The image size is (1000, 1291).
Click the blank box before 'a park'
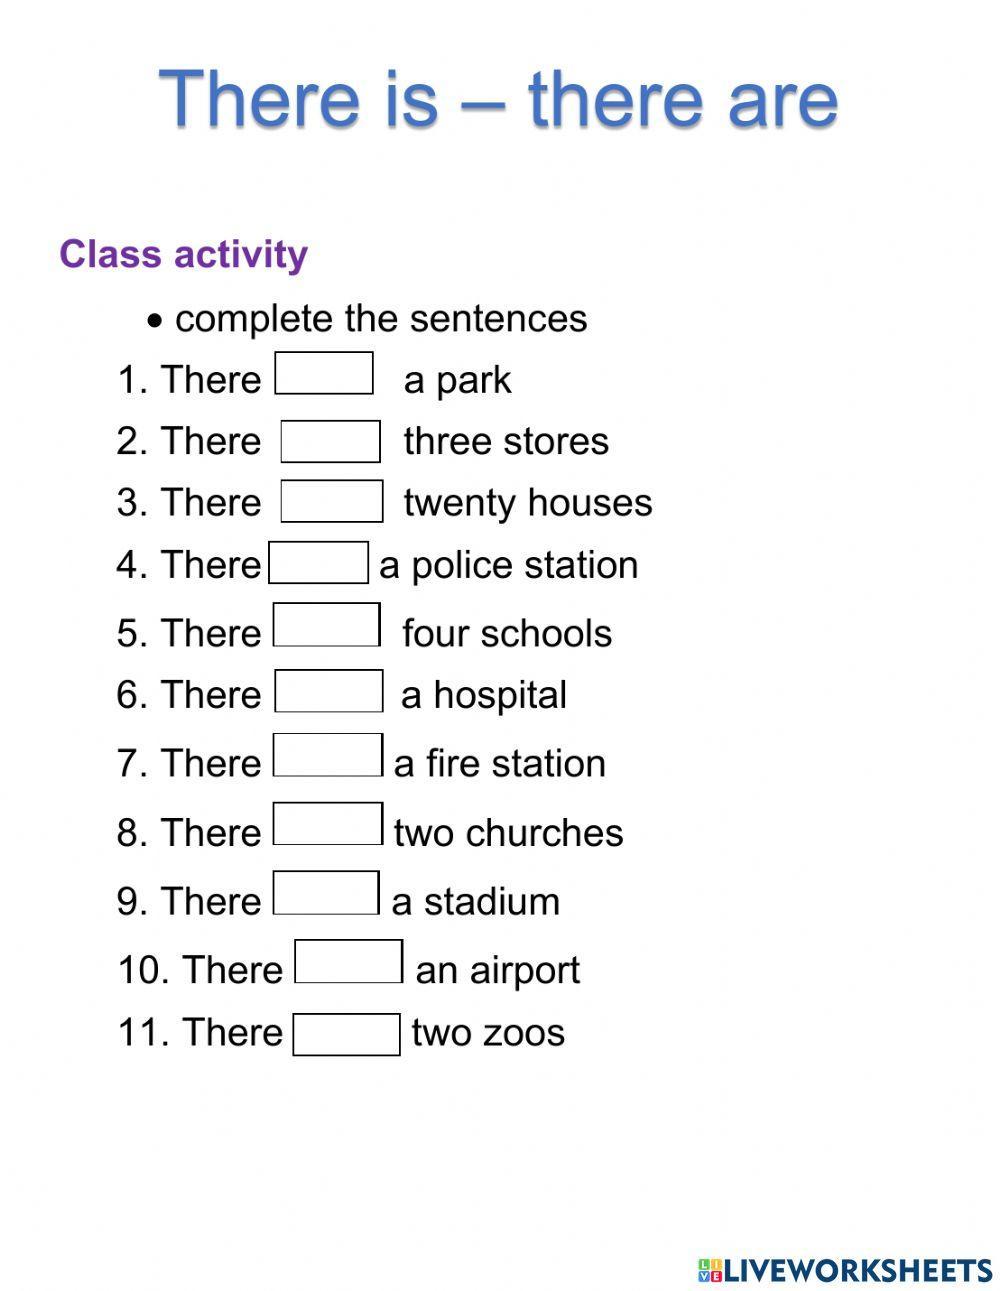point(324,373)
